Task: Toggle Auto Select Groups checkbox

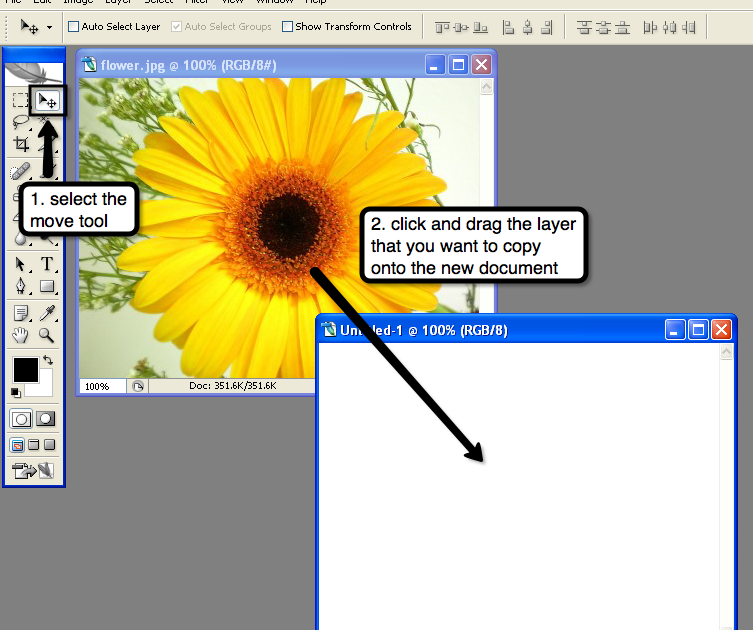Action: (176, 26)
